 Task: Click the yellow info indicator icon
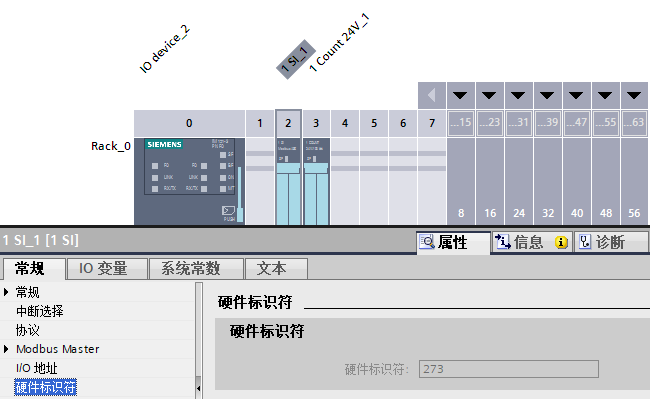pos(561,242)
